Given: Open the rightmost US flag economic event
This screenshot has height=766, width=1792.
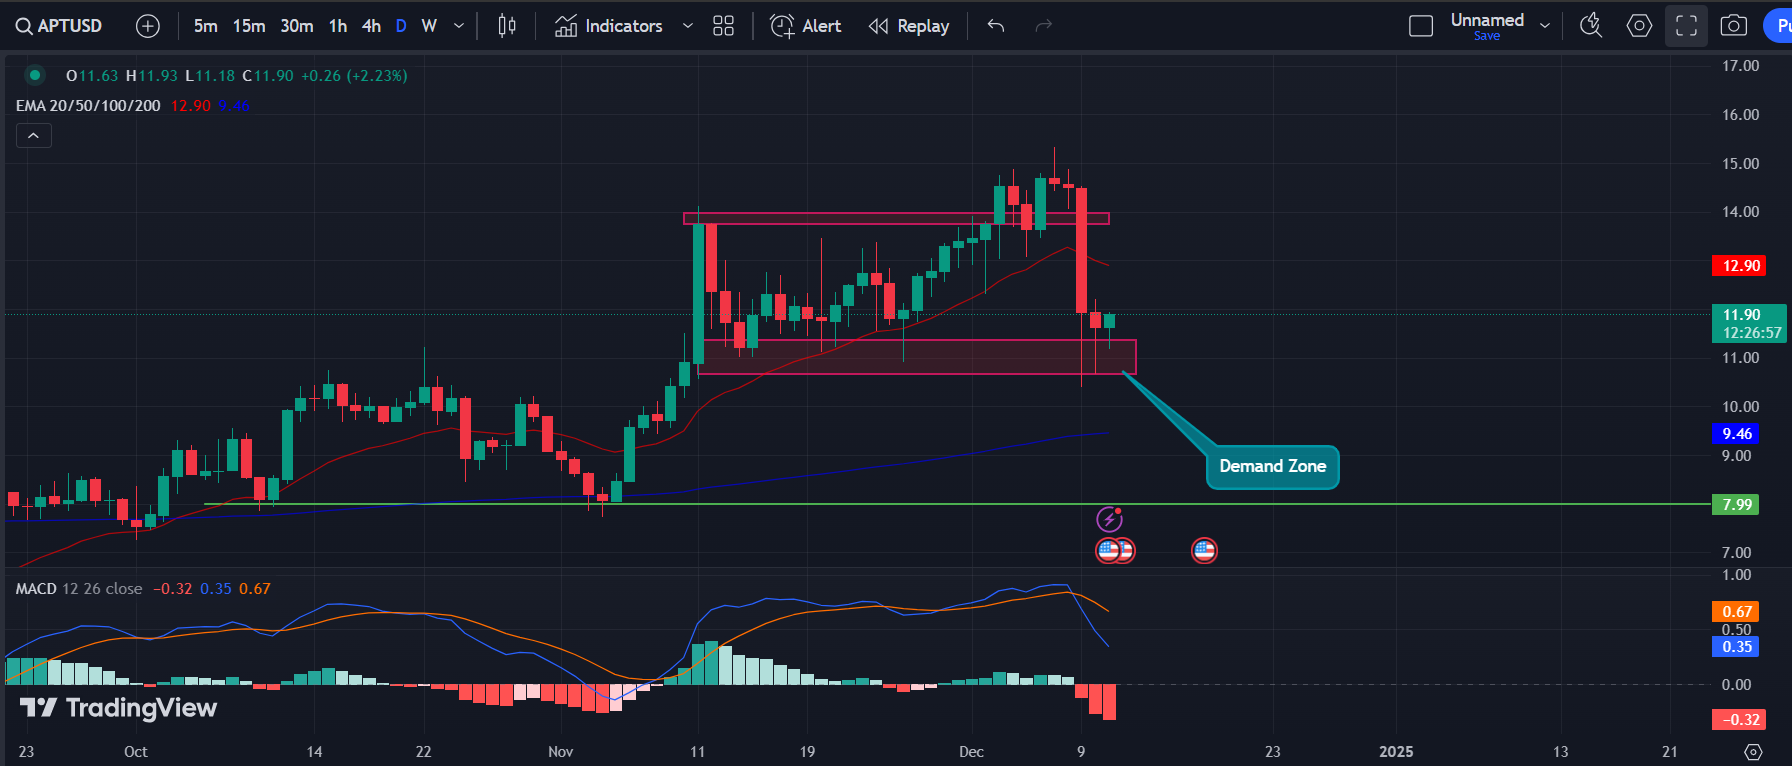Looking at the screenshot, I should pyautogui.click(x=1205, y=550).
